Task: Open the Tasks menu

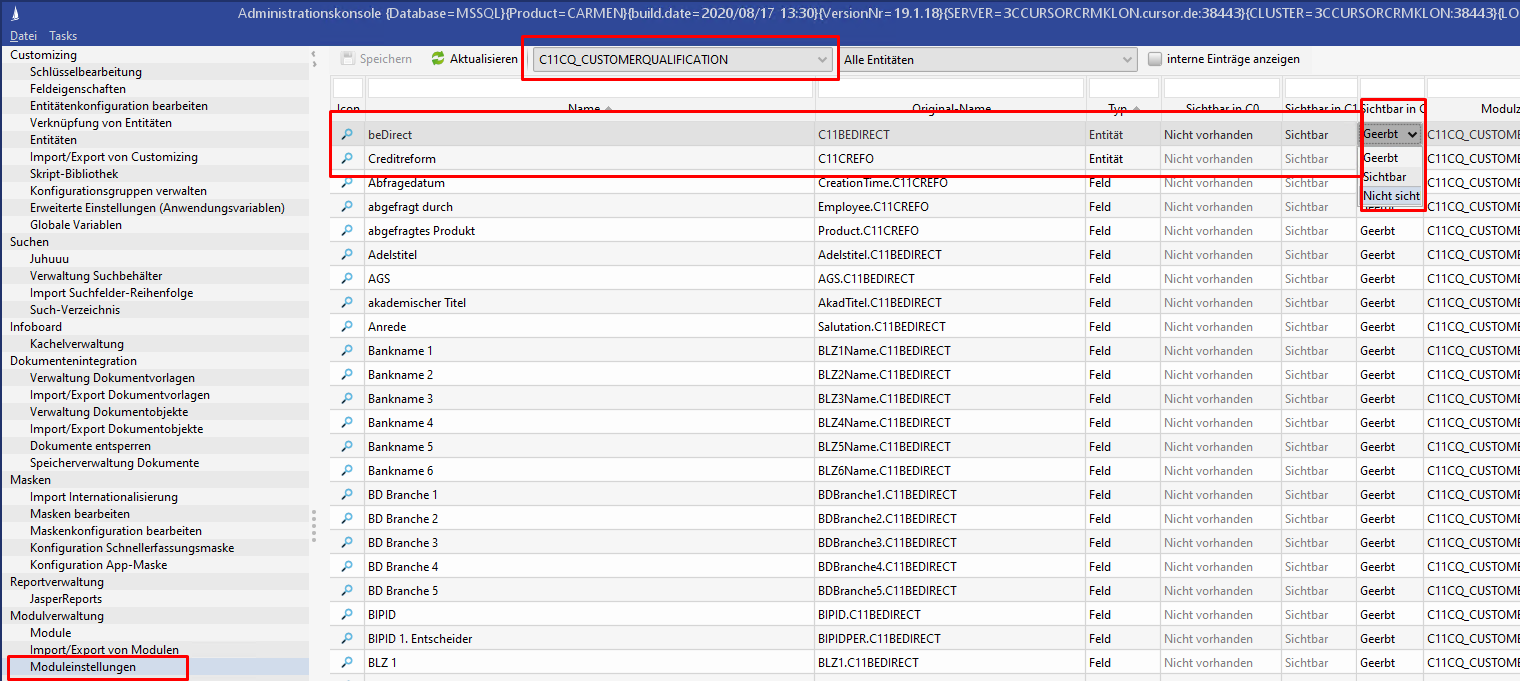Action: tap(63, 36)
